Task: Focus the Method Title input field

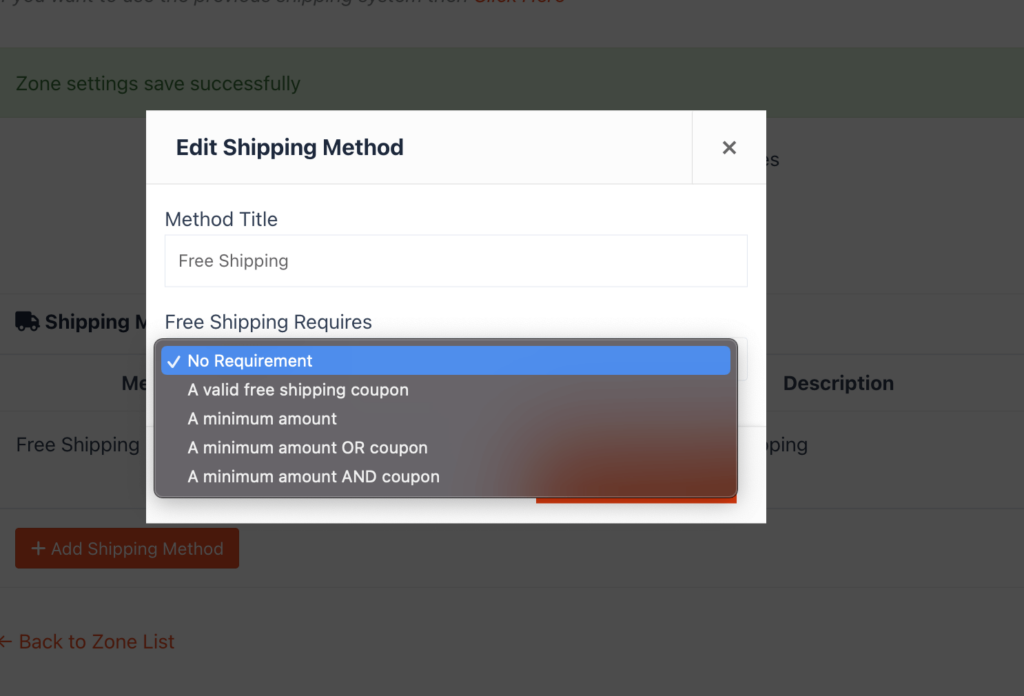Action: click(x=456, y=261)
